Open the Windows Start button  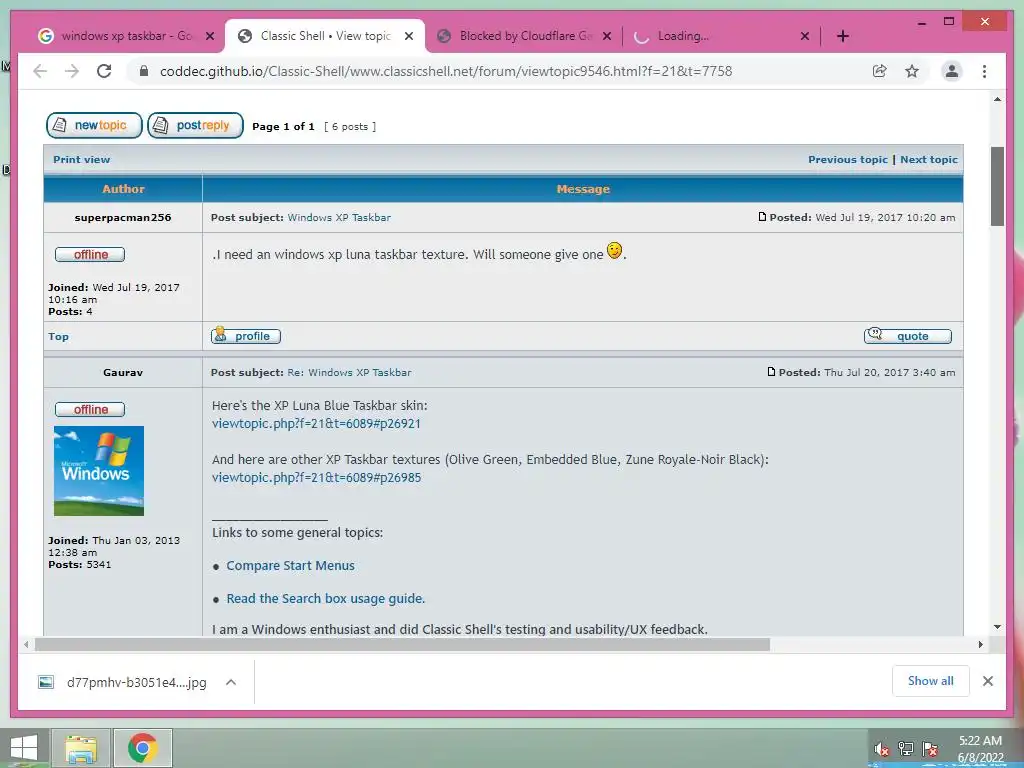(x=24, y=748)
